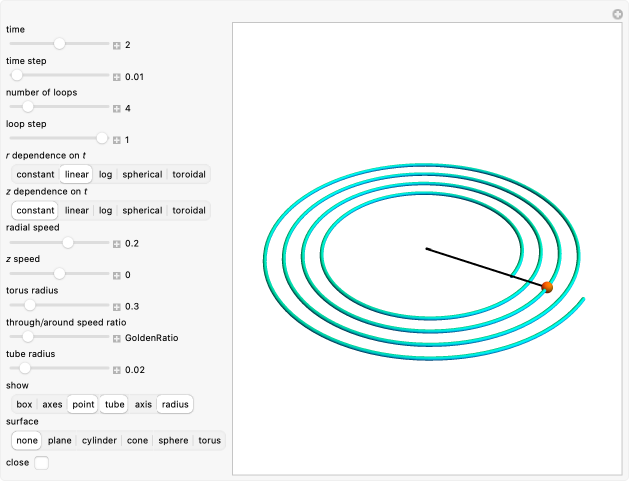
Task: Toggle the box display option
Action: tap(24, 405)
